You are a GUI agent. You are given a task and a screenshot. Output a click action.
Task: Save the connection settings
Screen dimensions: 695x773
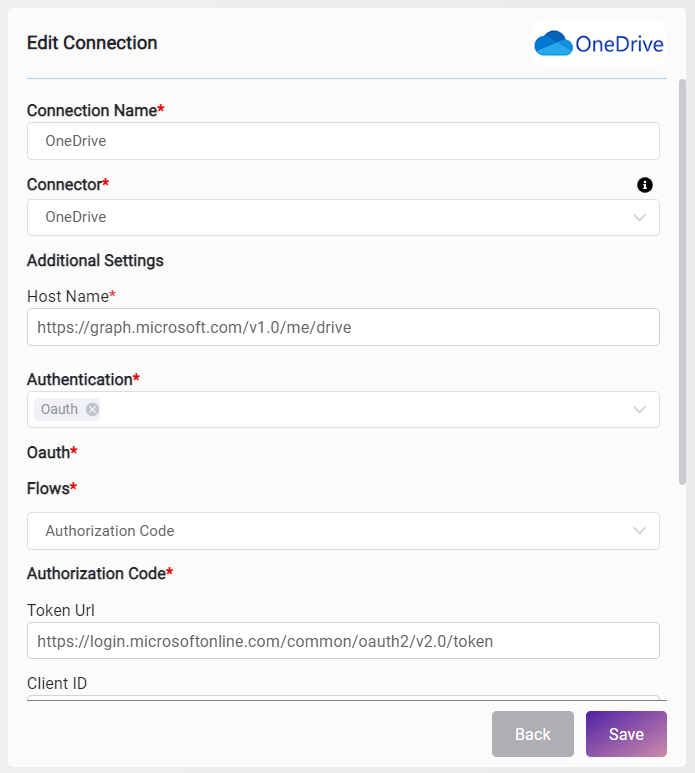626,734
